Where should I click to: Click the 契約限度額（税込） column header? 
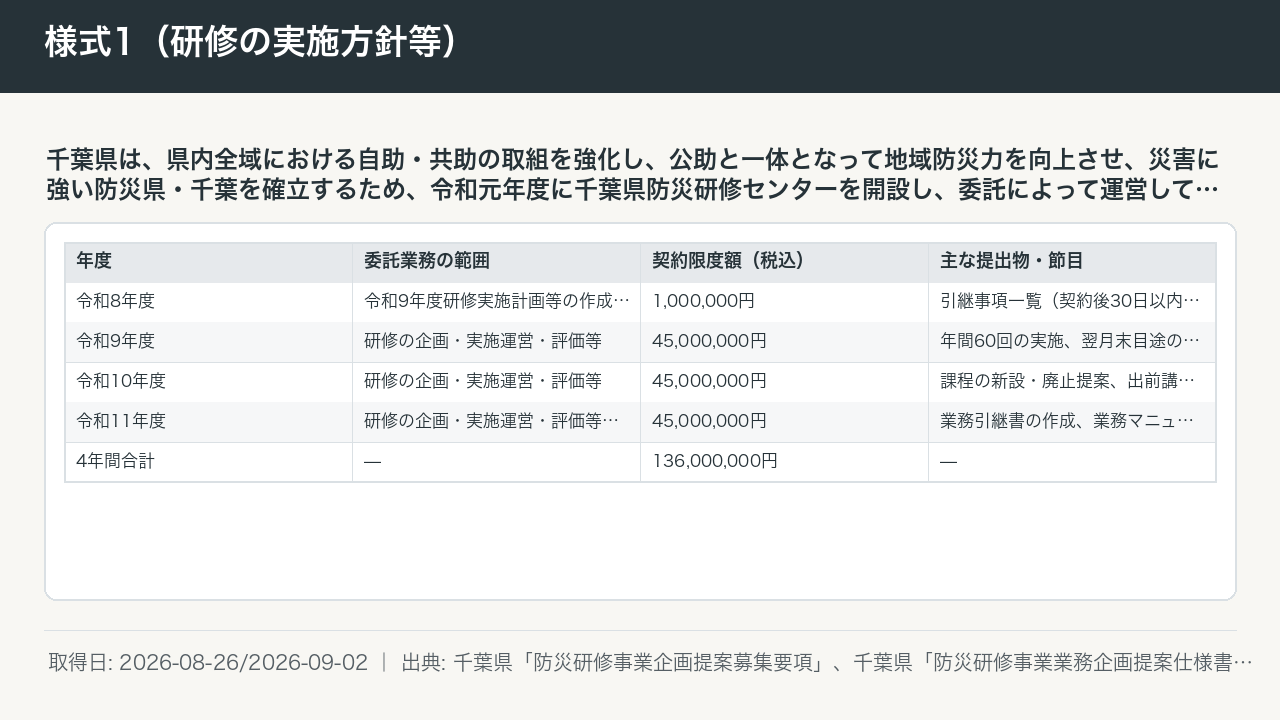(784, 262)
